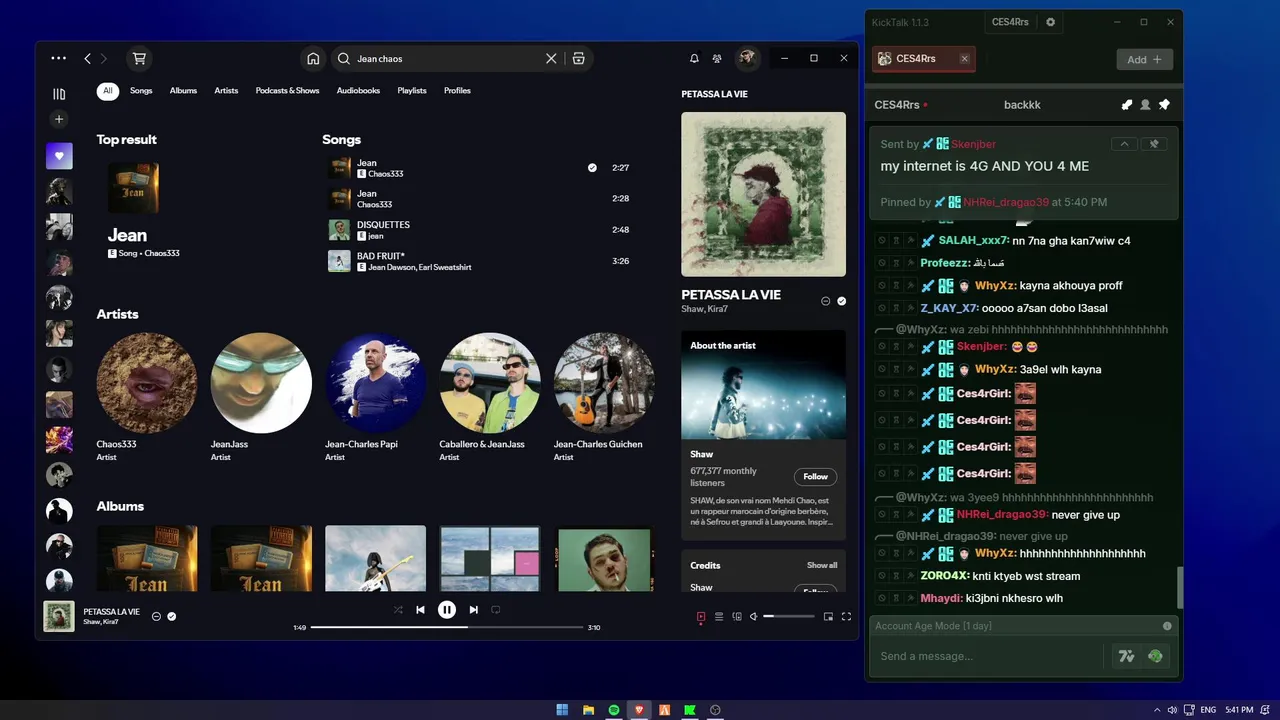The image size is (1280, 720).
Task: Create playlist with sidebar plus icon
Action: pos(59,119)
